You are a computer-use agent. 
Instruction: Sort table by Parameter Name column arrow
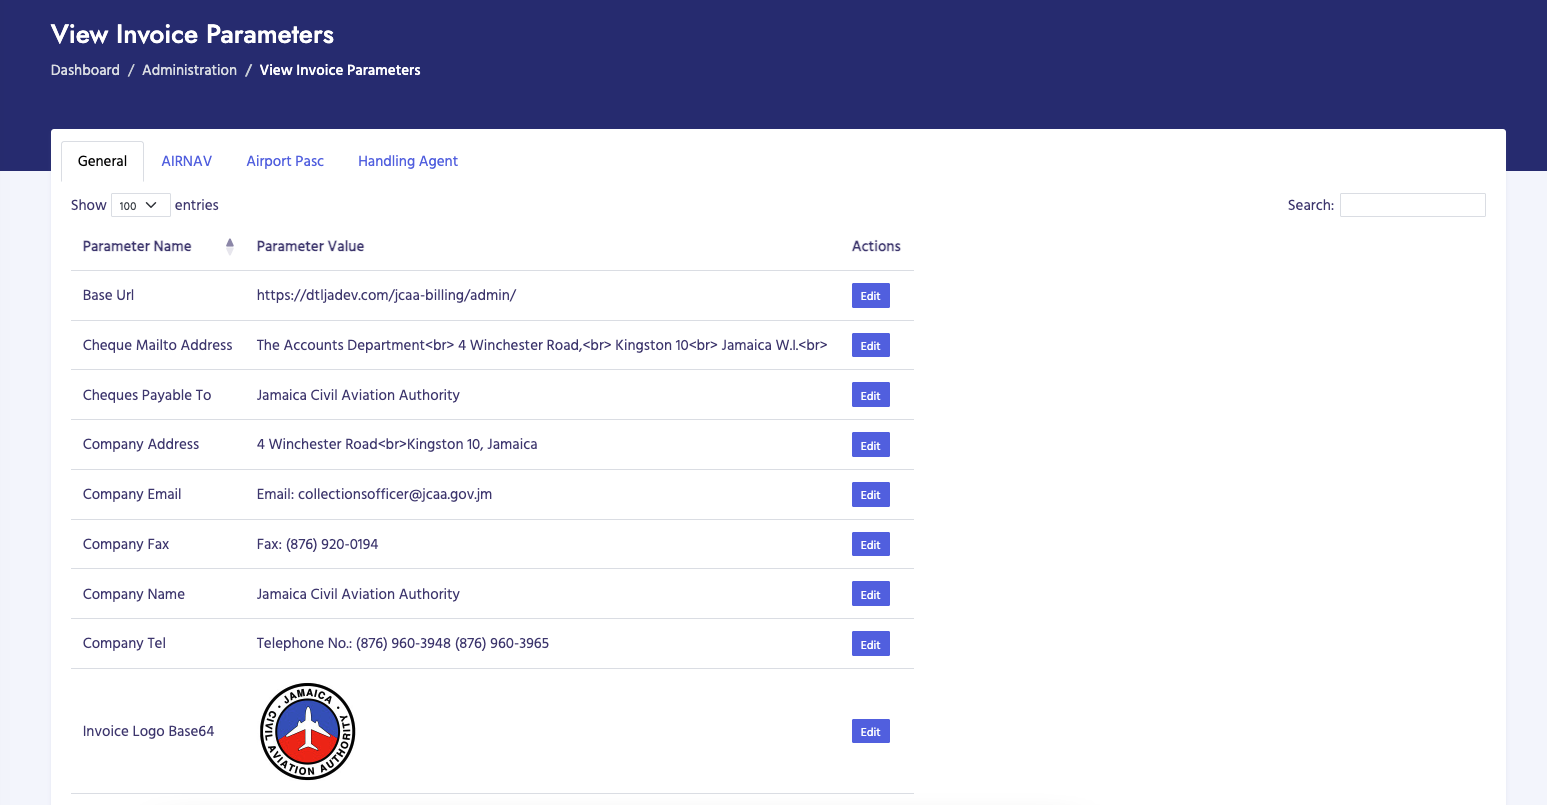229,246
